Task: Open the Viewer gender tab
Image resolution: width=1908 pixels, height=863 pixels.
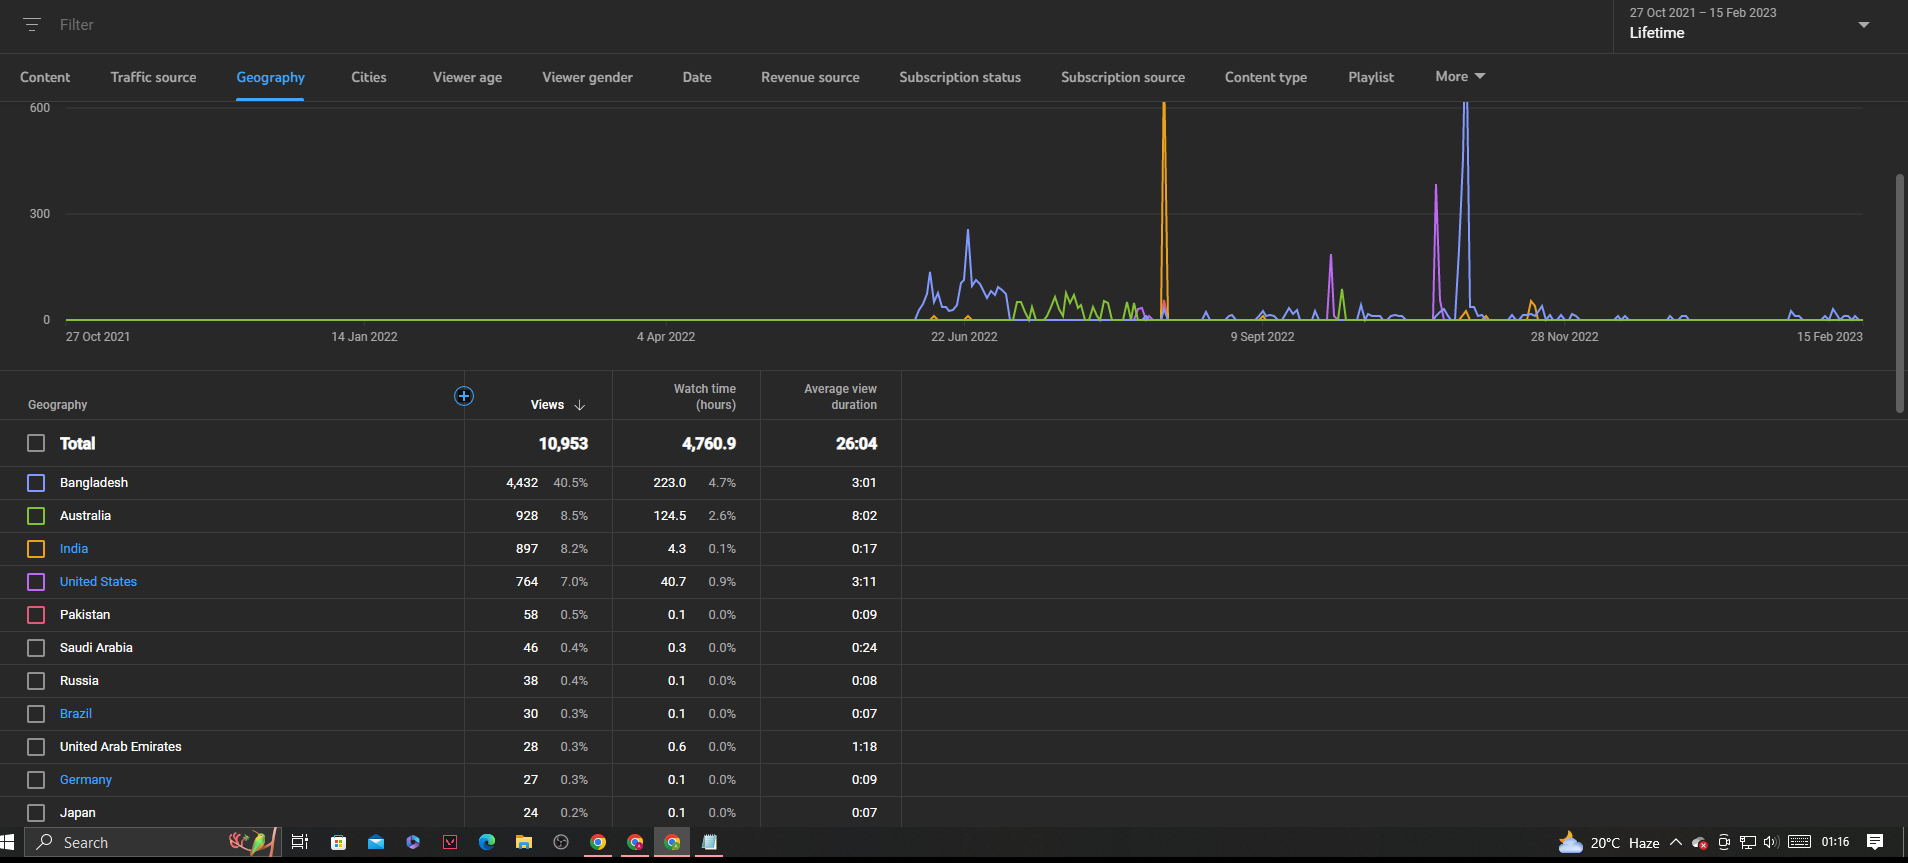Action: coord(587,77)
